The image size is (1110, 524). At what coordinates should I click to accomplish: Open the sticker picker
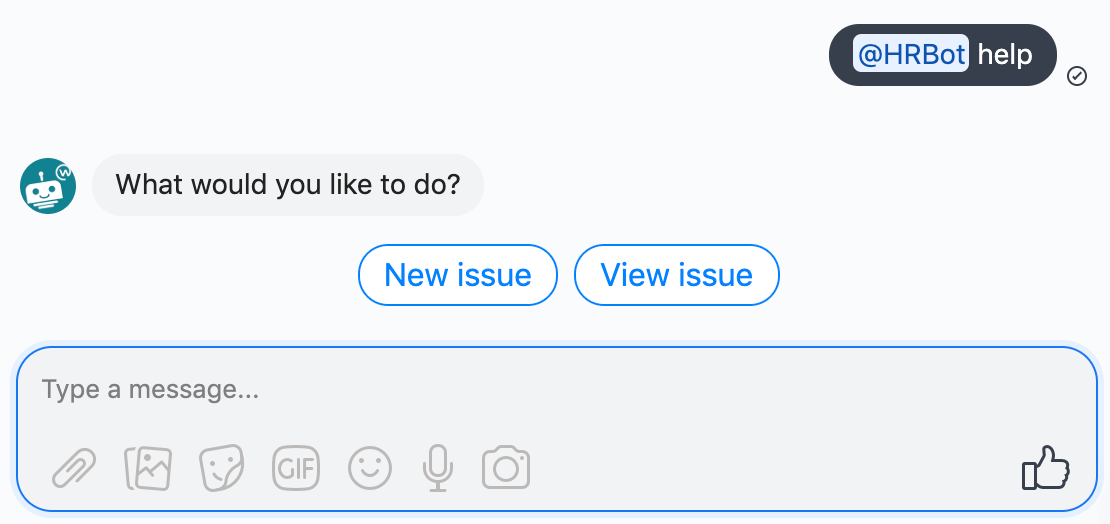click(x=222, y=467)
